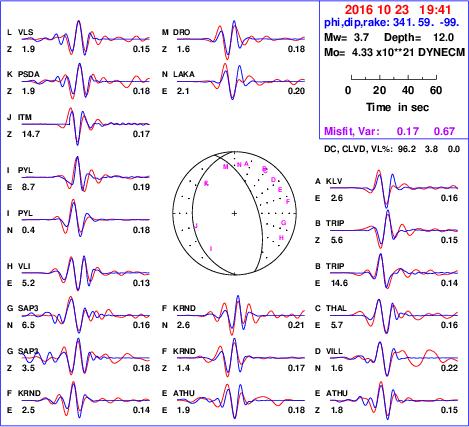469x427 pixels.
Task: Click the 20 tick on the time scale
Action: pos(379,90)
